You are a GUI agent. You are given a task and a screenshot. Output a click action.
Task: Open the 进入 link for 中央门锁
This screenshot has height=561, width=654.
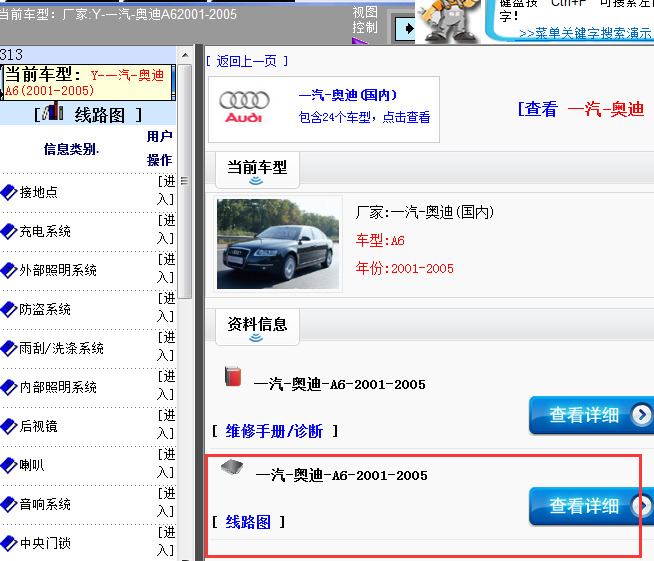166,541
